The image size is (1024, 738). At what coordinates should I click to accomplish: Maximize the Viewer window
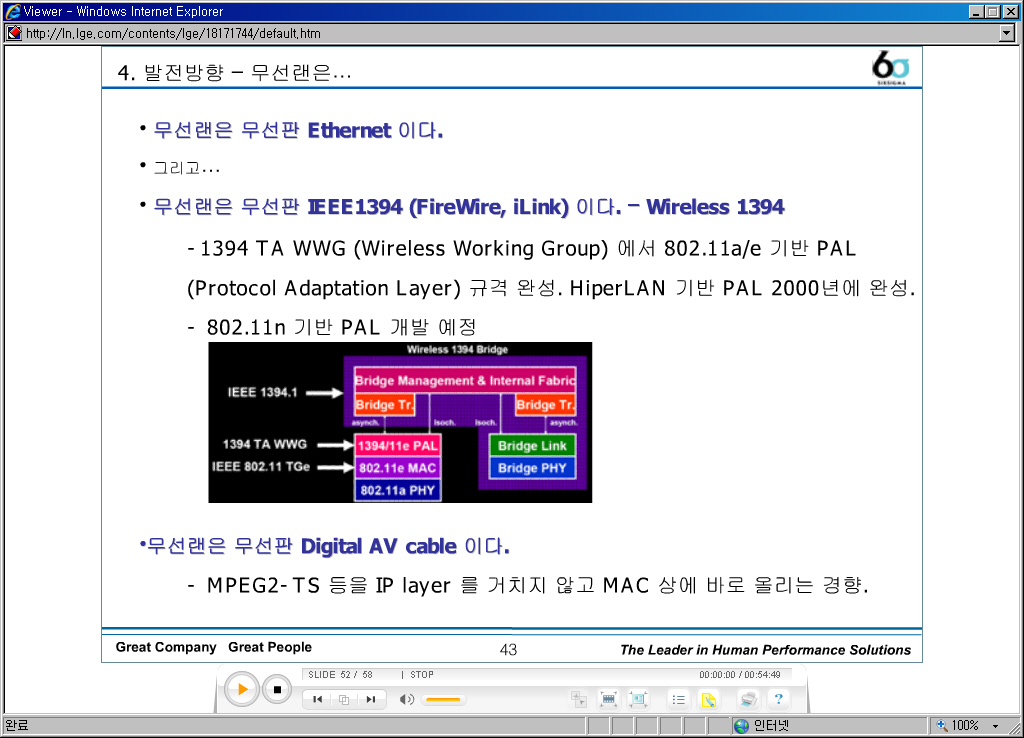coord(992,12)
